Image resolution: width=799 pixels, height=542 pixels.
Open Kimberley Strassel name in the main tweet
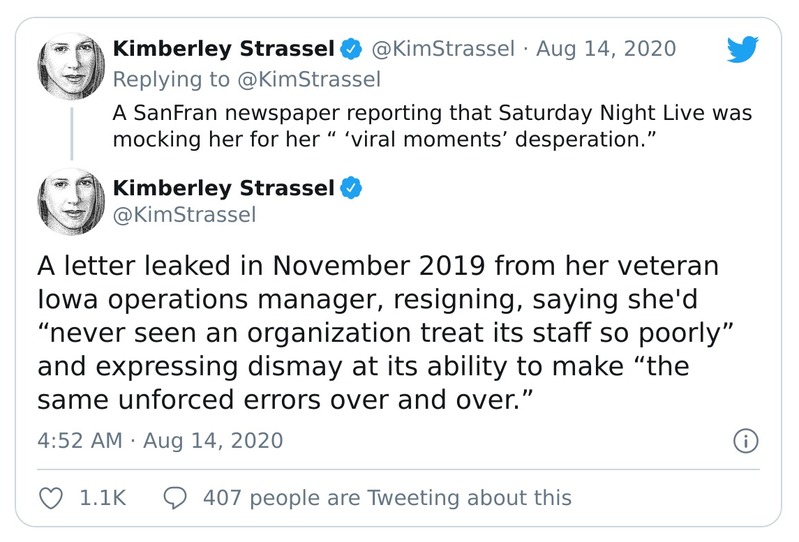click(224, 188)
